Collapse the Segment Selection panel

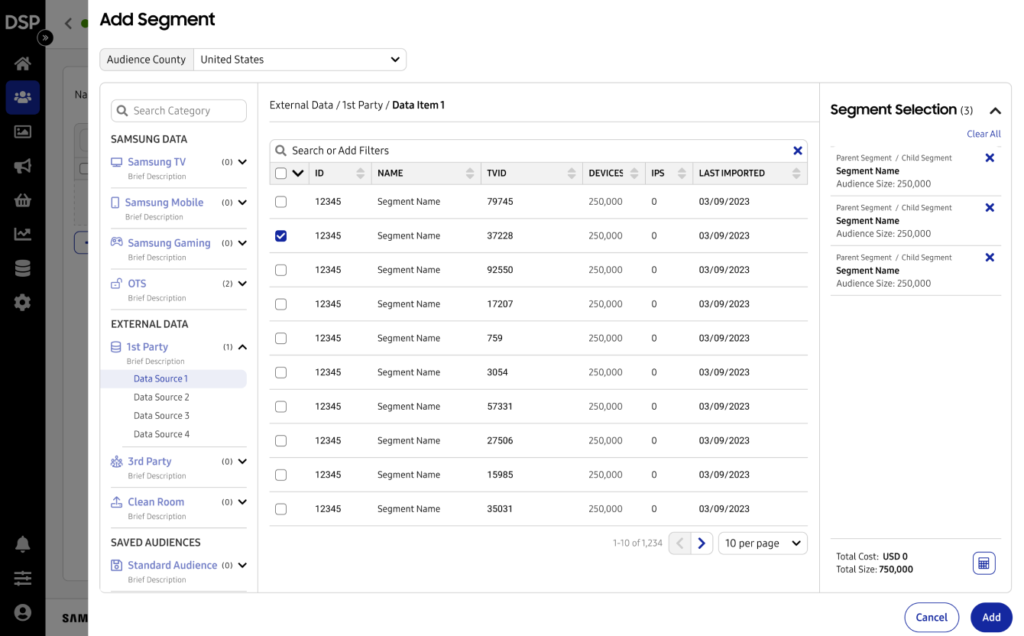995,111
